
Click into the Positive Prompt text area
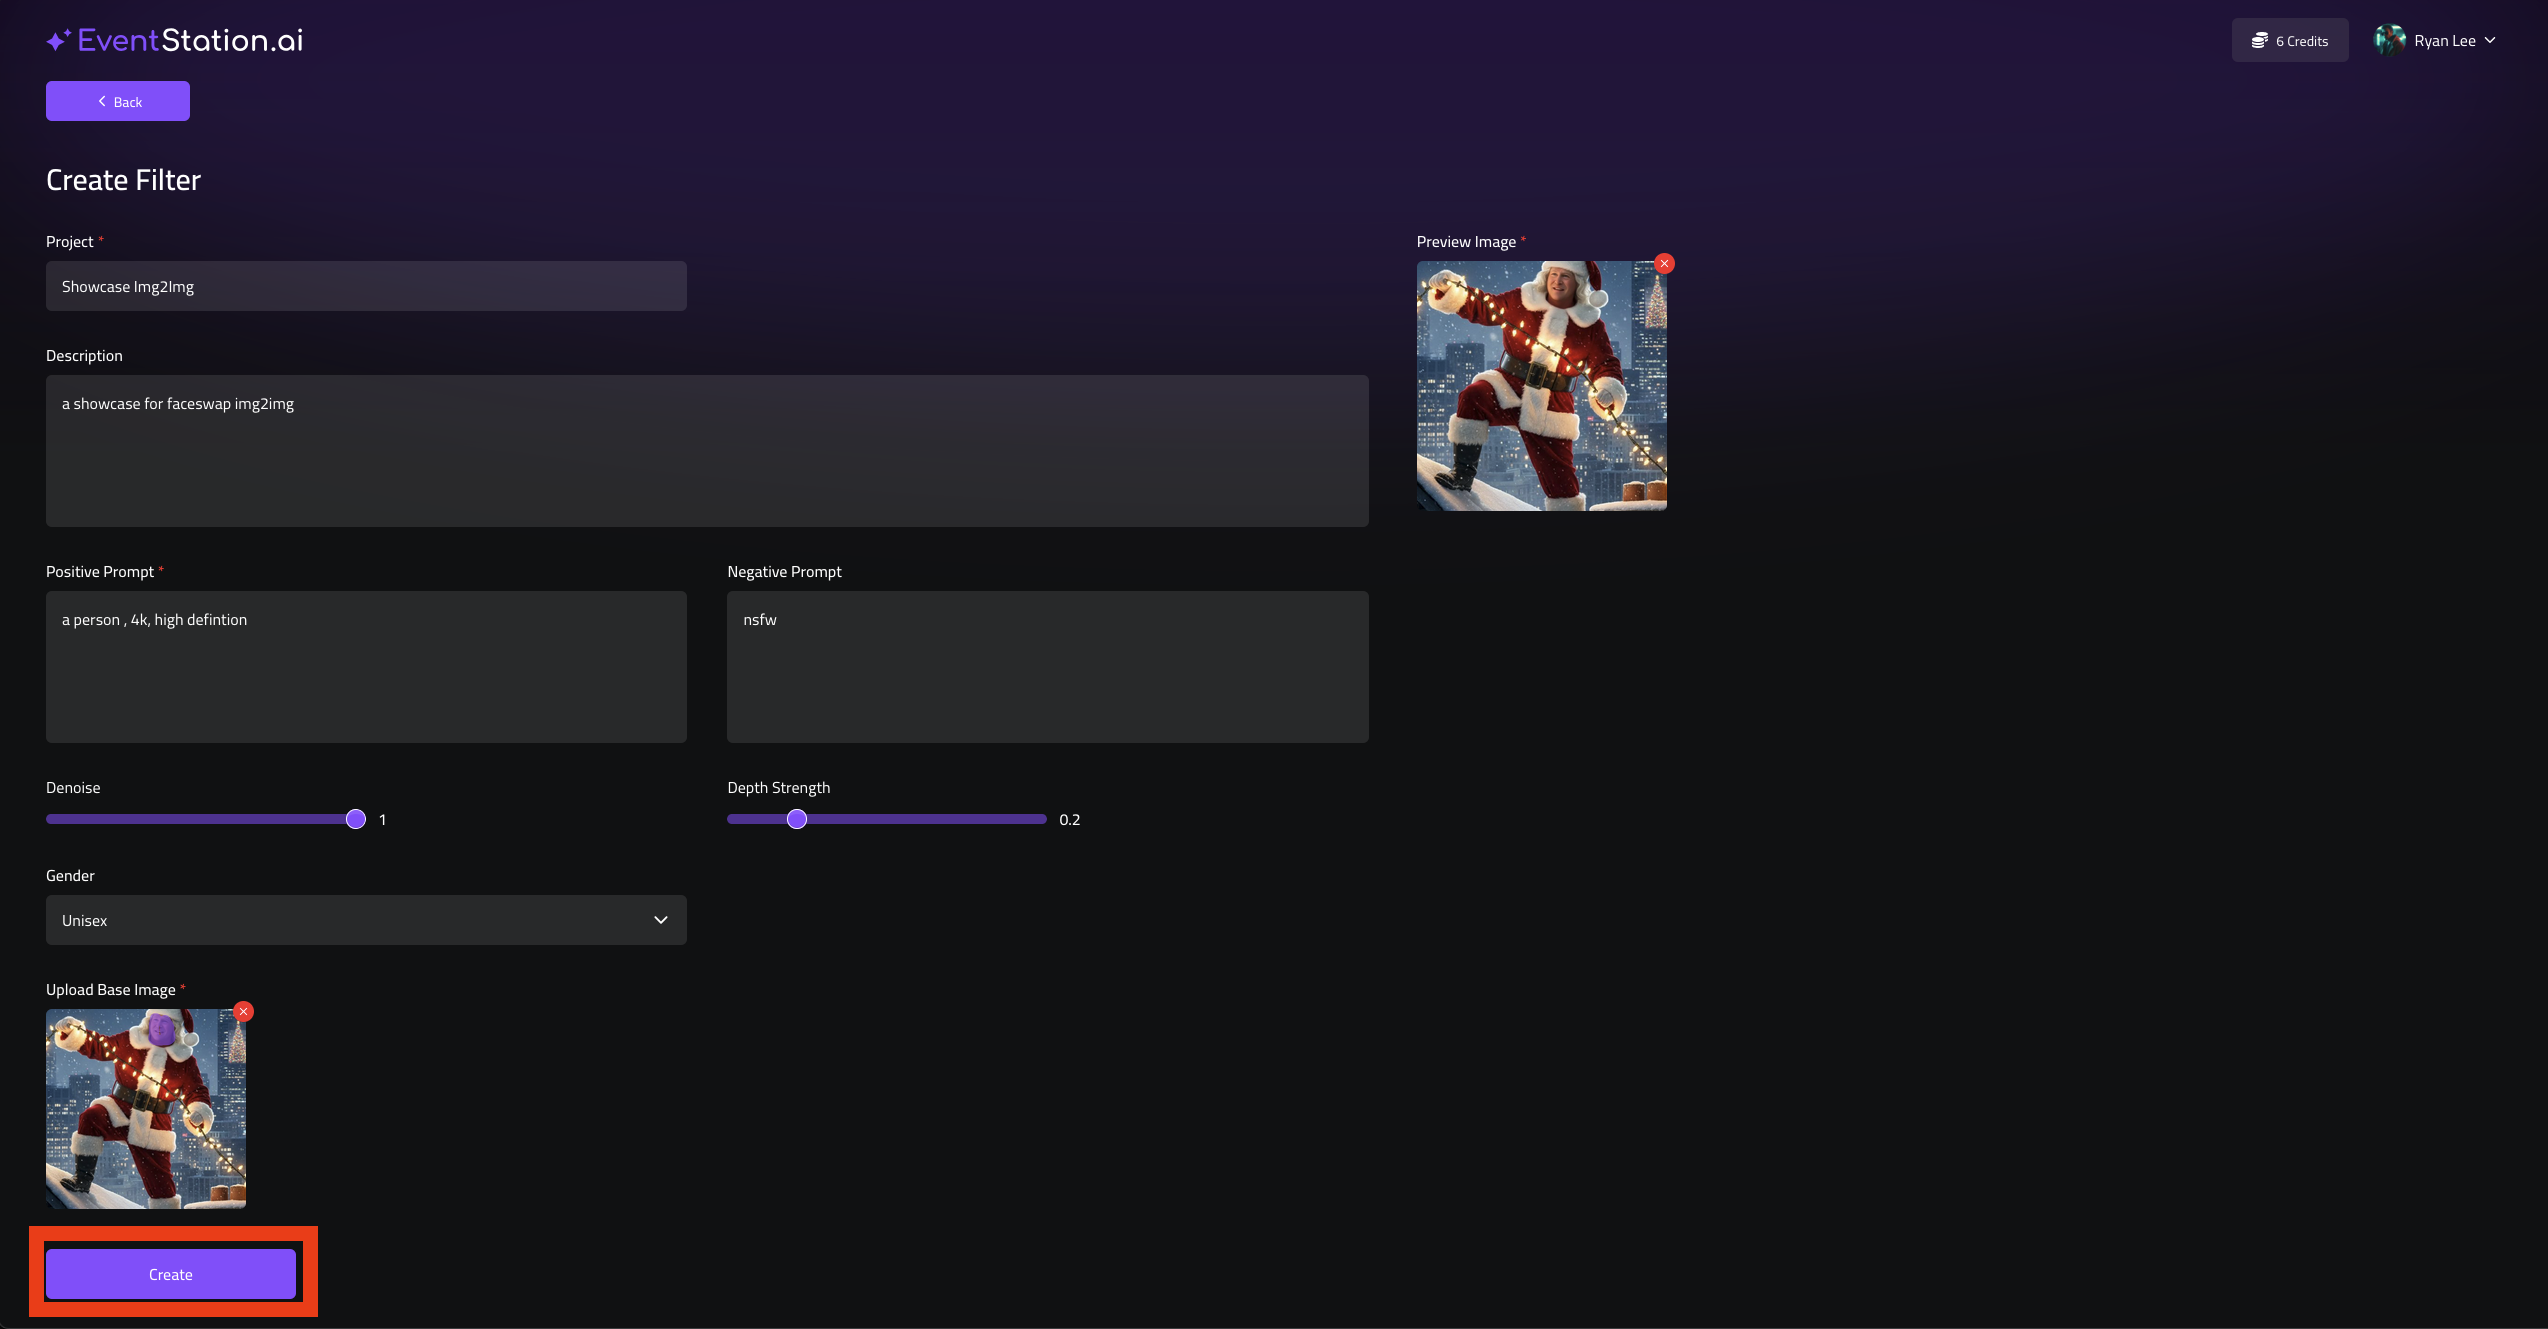click(x=366, y=667)
